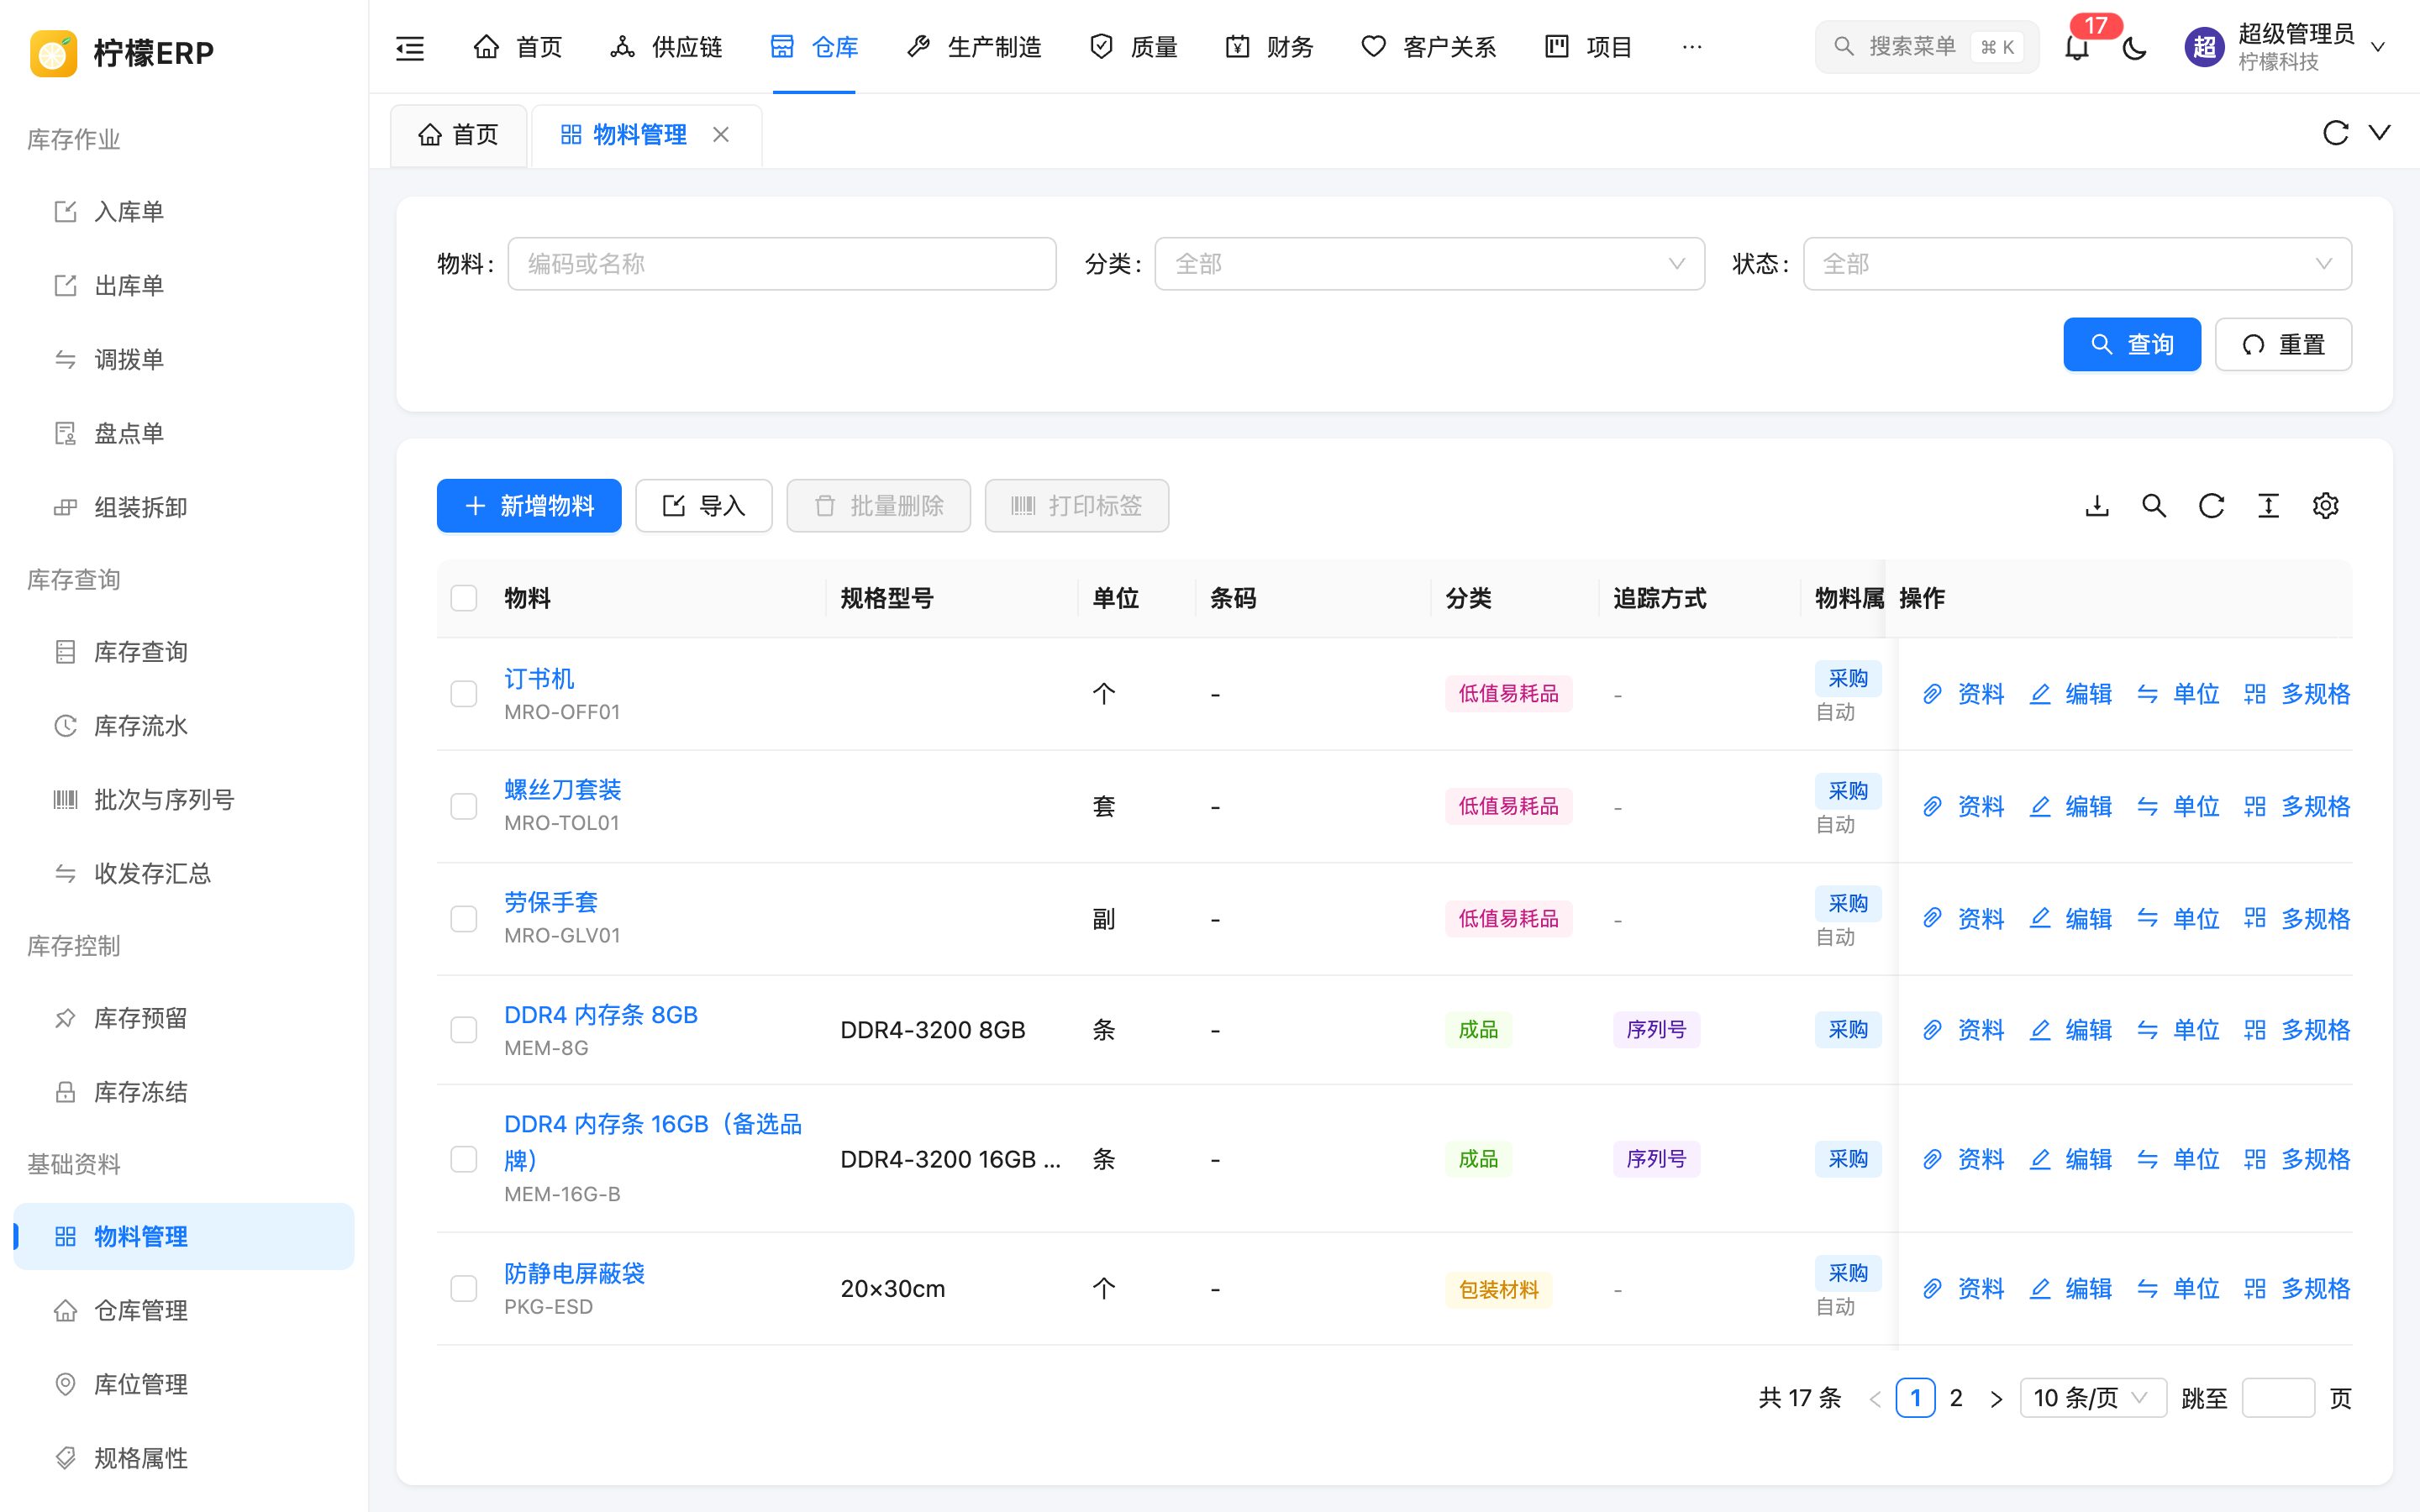Open the 财务 top menu
Screen dimensions: 2420x1512
tap(1269, 47)
